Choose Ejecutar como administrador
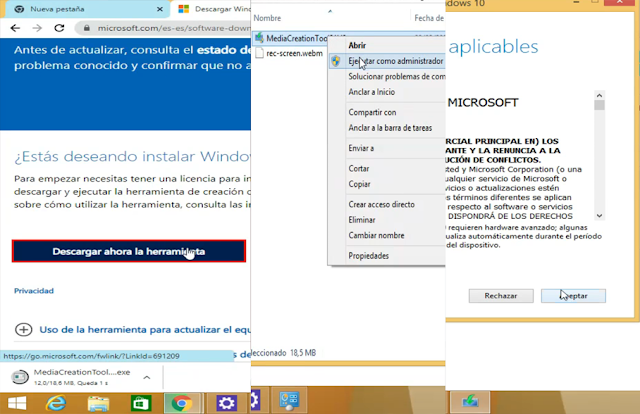 387,61
